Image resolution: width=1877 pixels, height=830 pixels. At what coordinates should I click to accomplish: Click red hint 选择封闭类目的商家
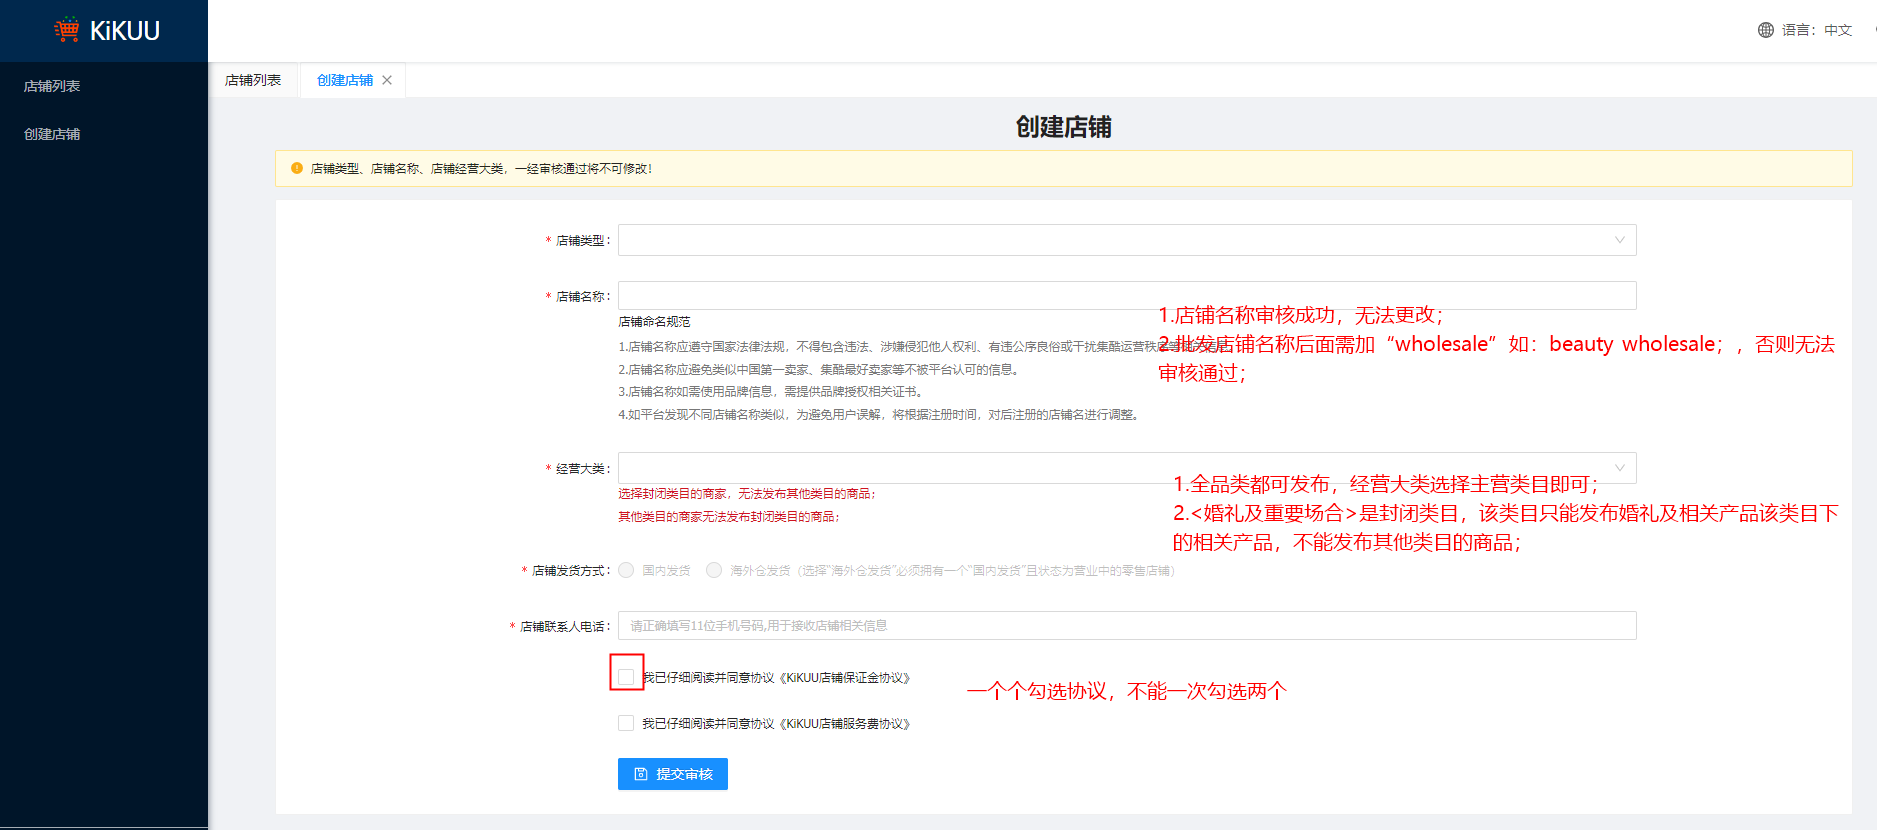[x=747, y=494]
